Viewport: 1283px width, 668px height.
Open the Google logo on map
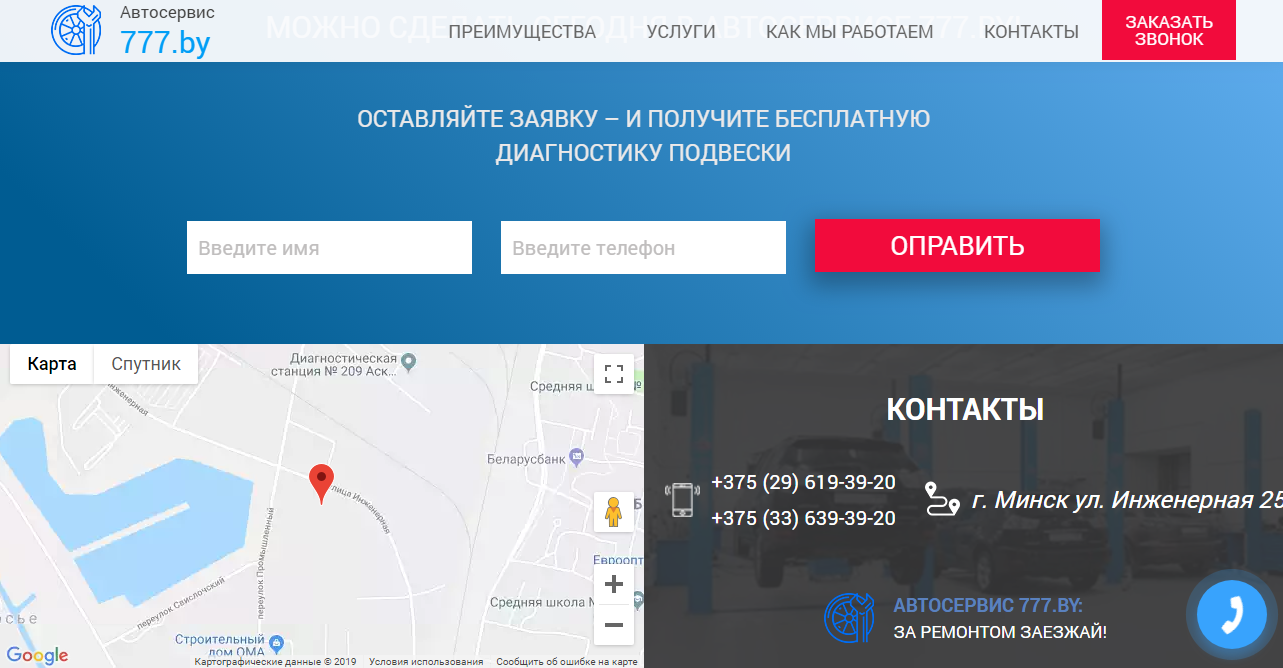pyautogui.click(x=37, y=656)
